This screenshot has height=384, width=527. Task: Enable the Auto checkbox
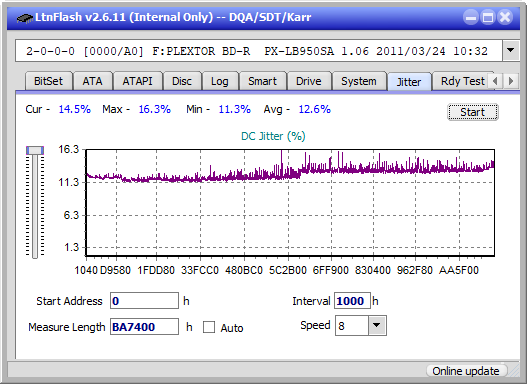(x=209, y=327)
